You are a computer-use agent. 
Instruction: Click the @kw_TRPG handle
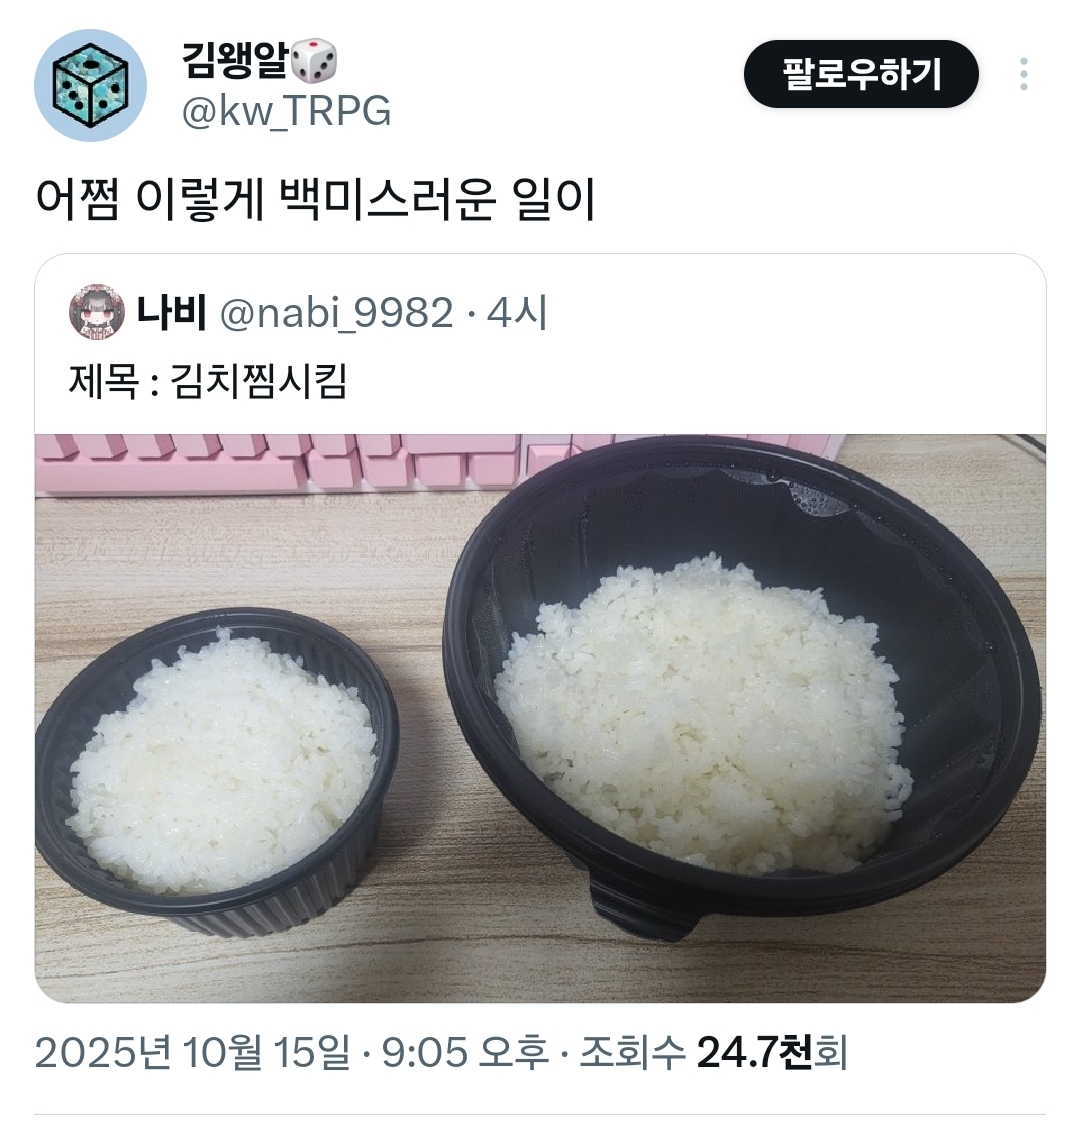click(286, 112)
